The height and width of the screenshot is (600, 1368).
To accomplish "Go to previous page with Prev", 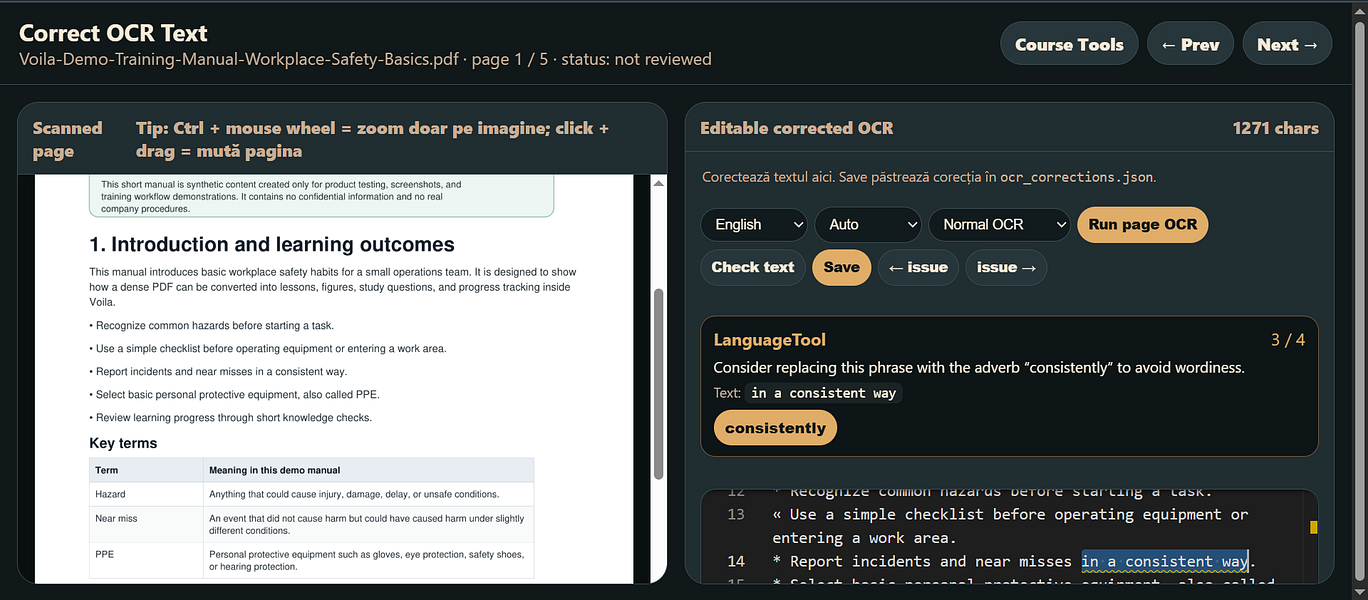I will [1190, 45].
